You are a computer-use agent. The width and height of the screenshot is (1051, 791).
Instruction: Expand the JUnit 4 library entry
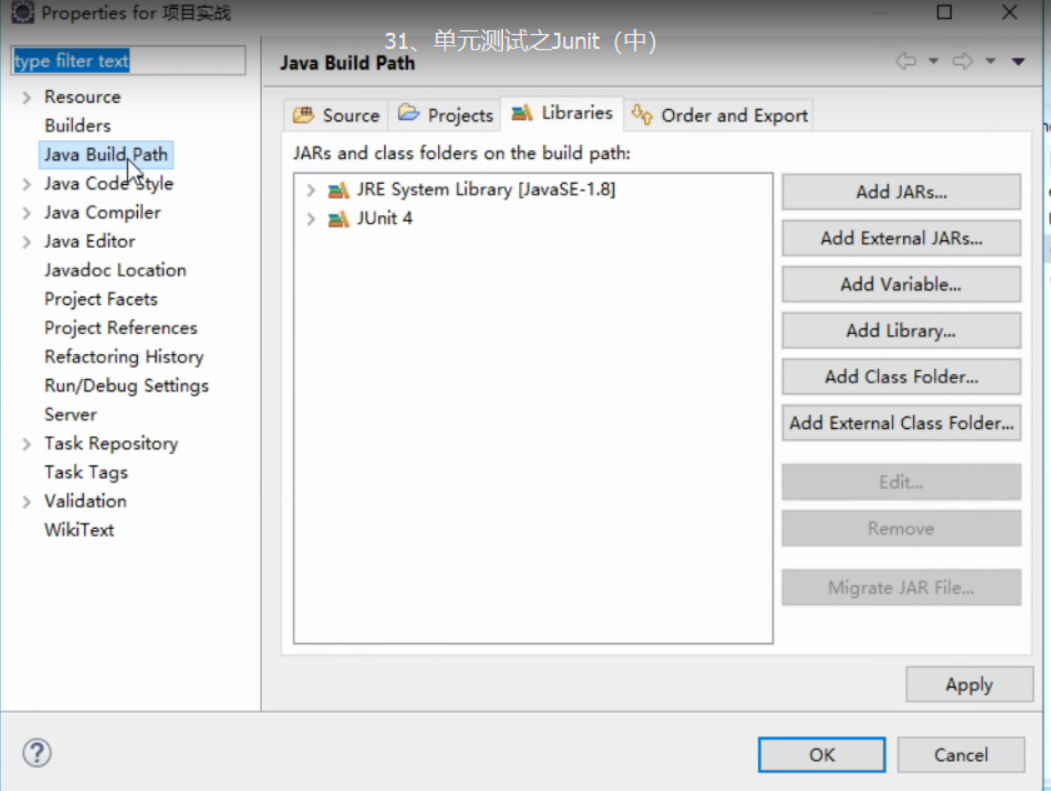click(310, 219)
